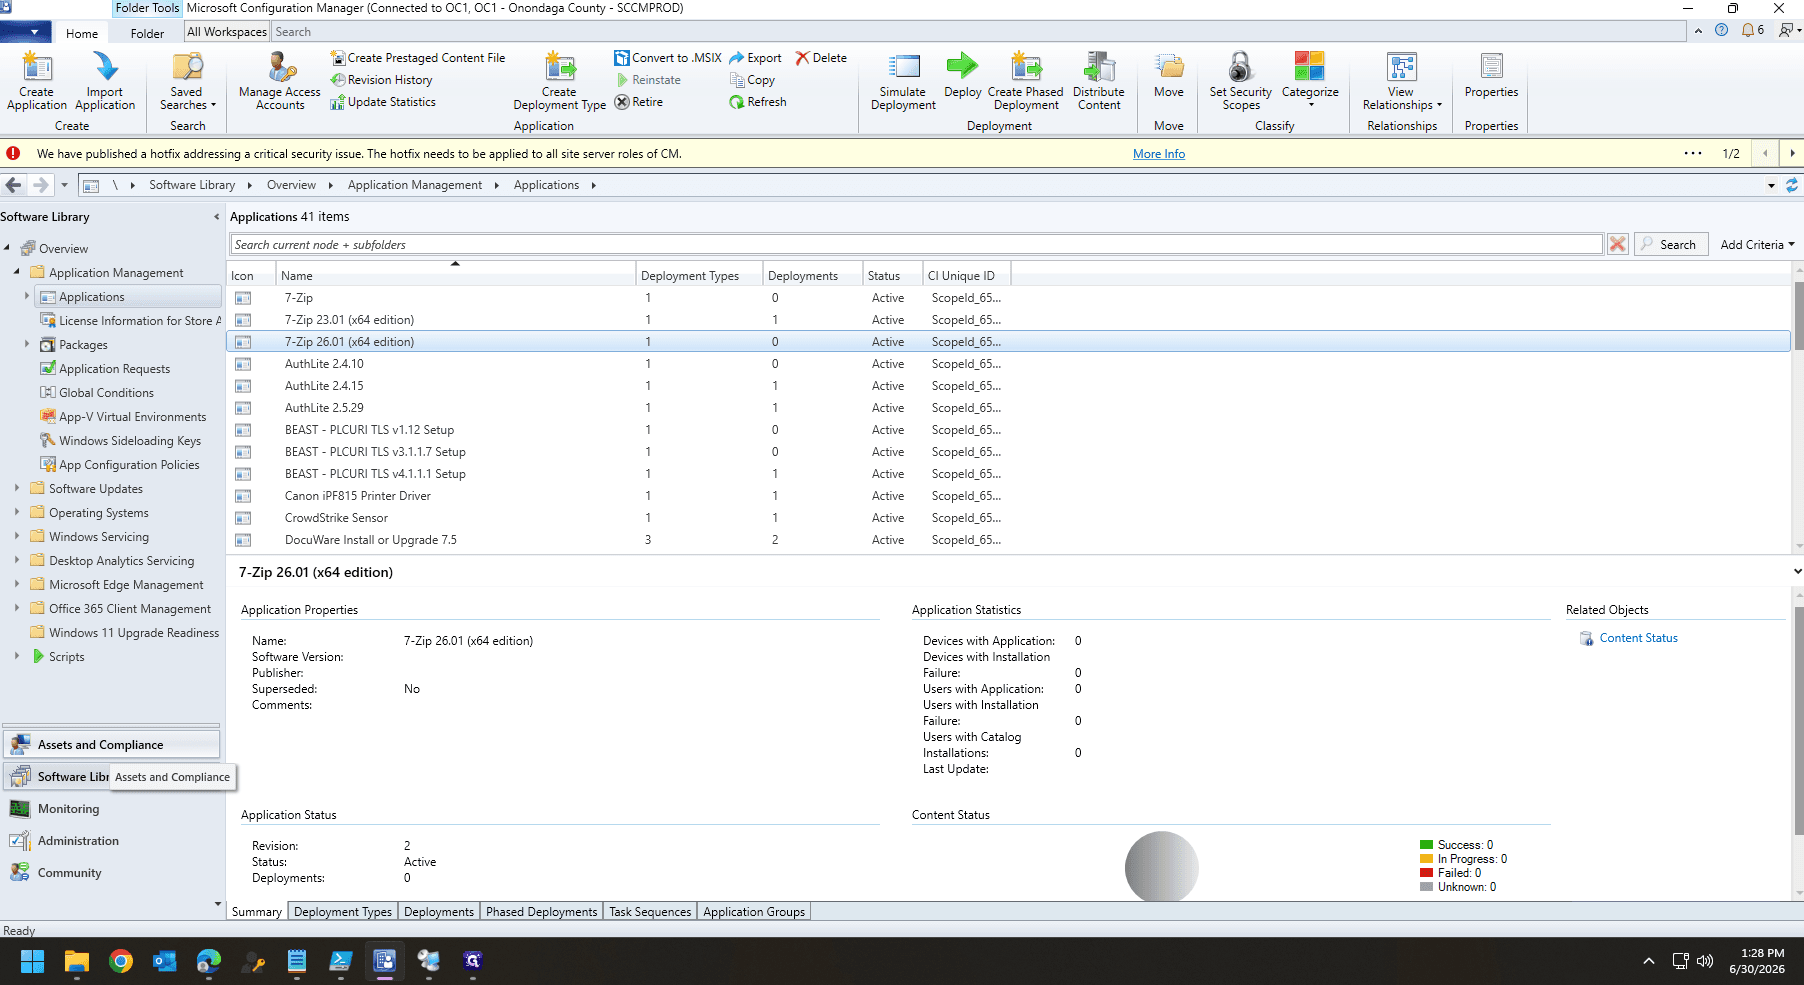Open View Relationships dropdown
The image size is (1804, 985).
tap(1402, 80)
